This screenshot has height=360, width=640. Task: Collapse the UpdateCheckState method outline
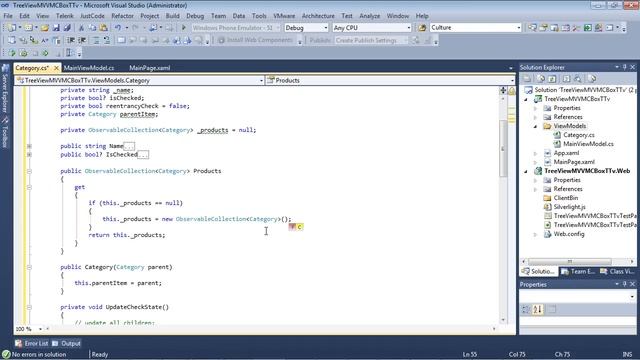[29, 307]
